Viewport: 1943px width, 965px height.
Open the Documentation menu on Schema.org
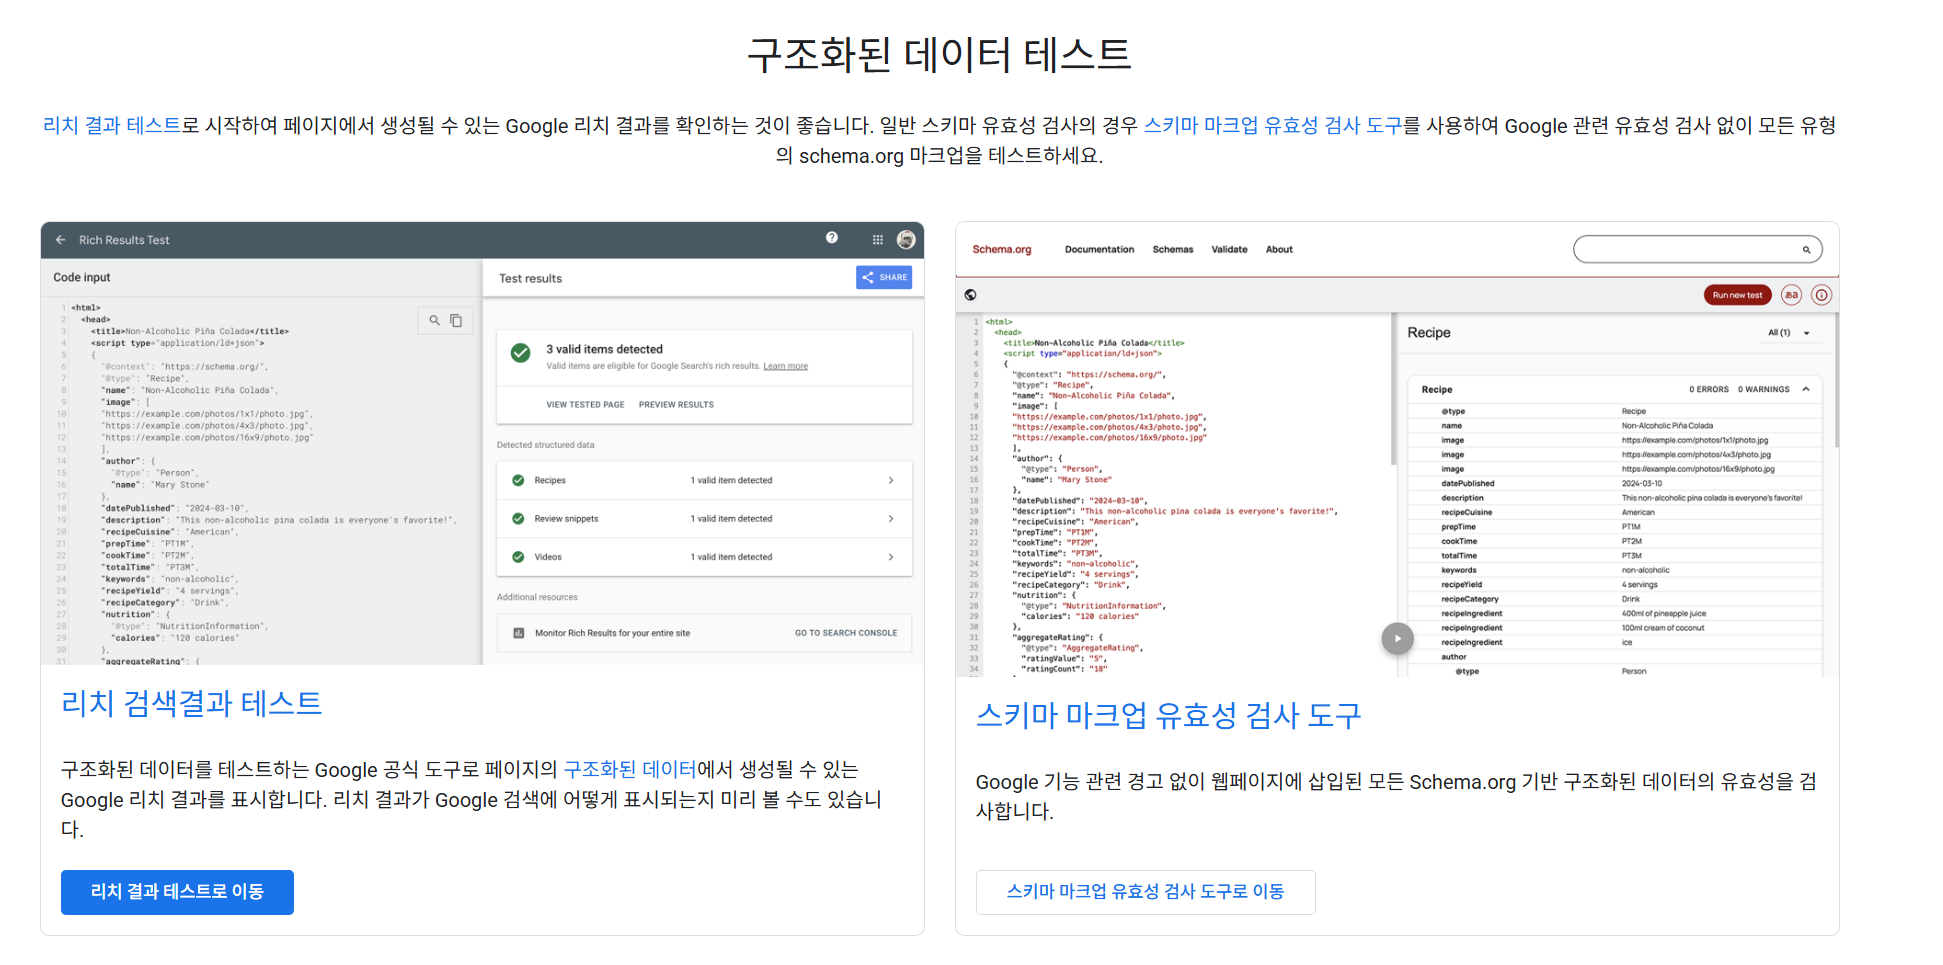tap(1099, 250)
